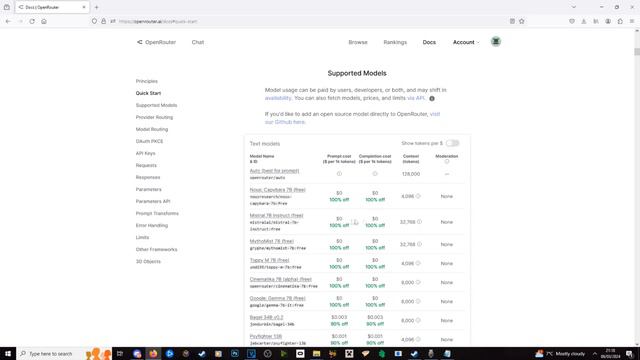This screenshot has height=360, width=640.
Task: Follow the 'via API' link
Action: click(x=416, y=98)
